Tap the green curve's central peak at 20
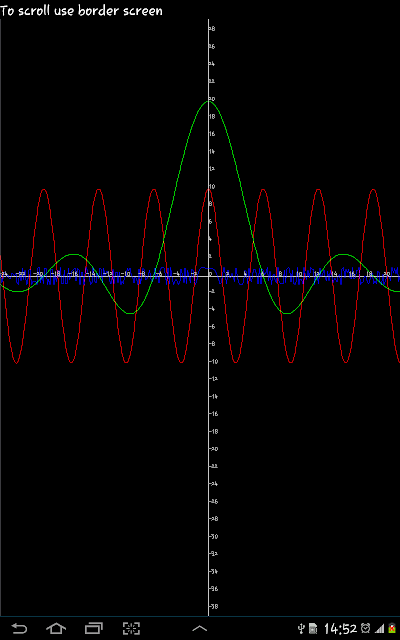This screenshot has width=400, height=640. click(209, 101)
